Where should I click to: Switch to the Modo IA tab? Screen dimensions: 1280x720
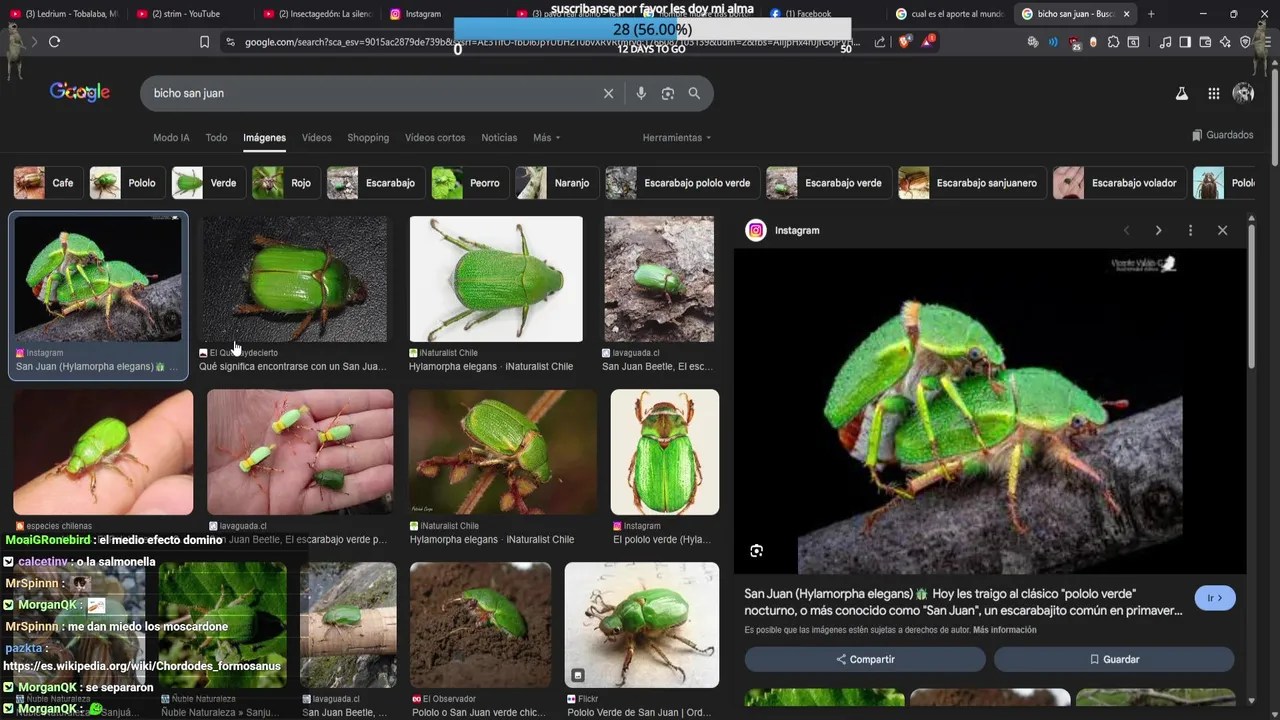(x=171, y=138)
